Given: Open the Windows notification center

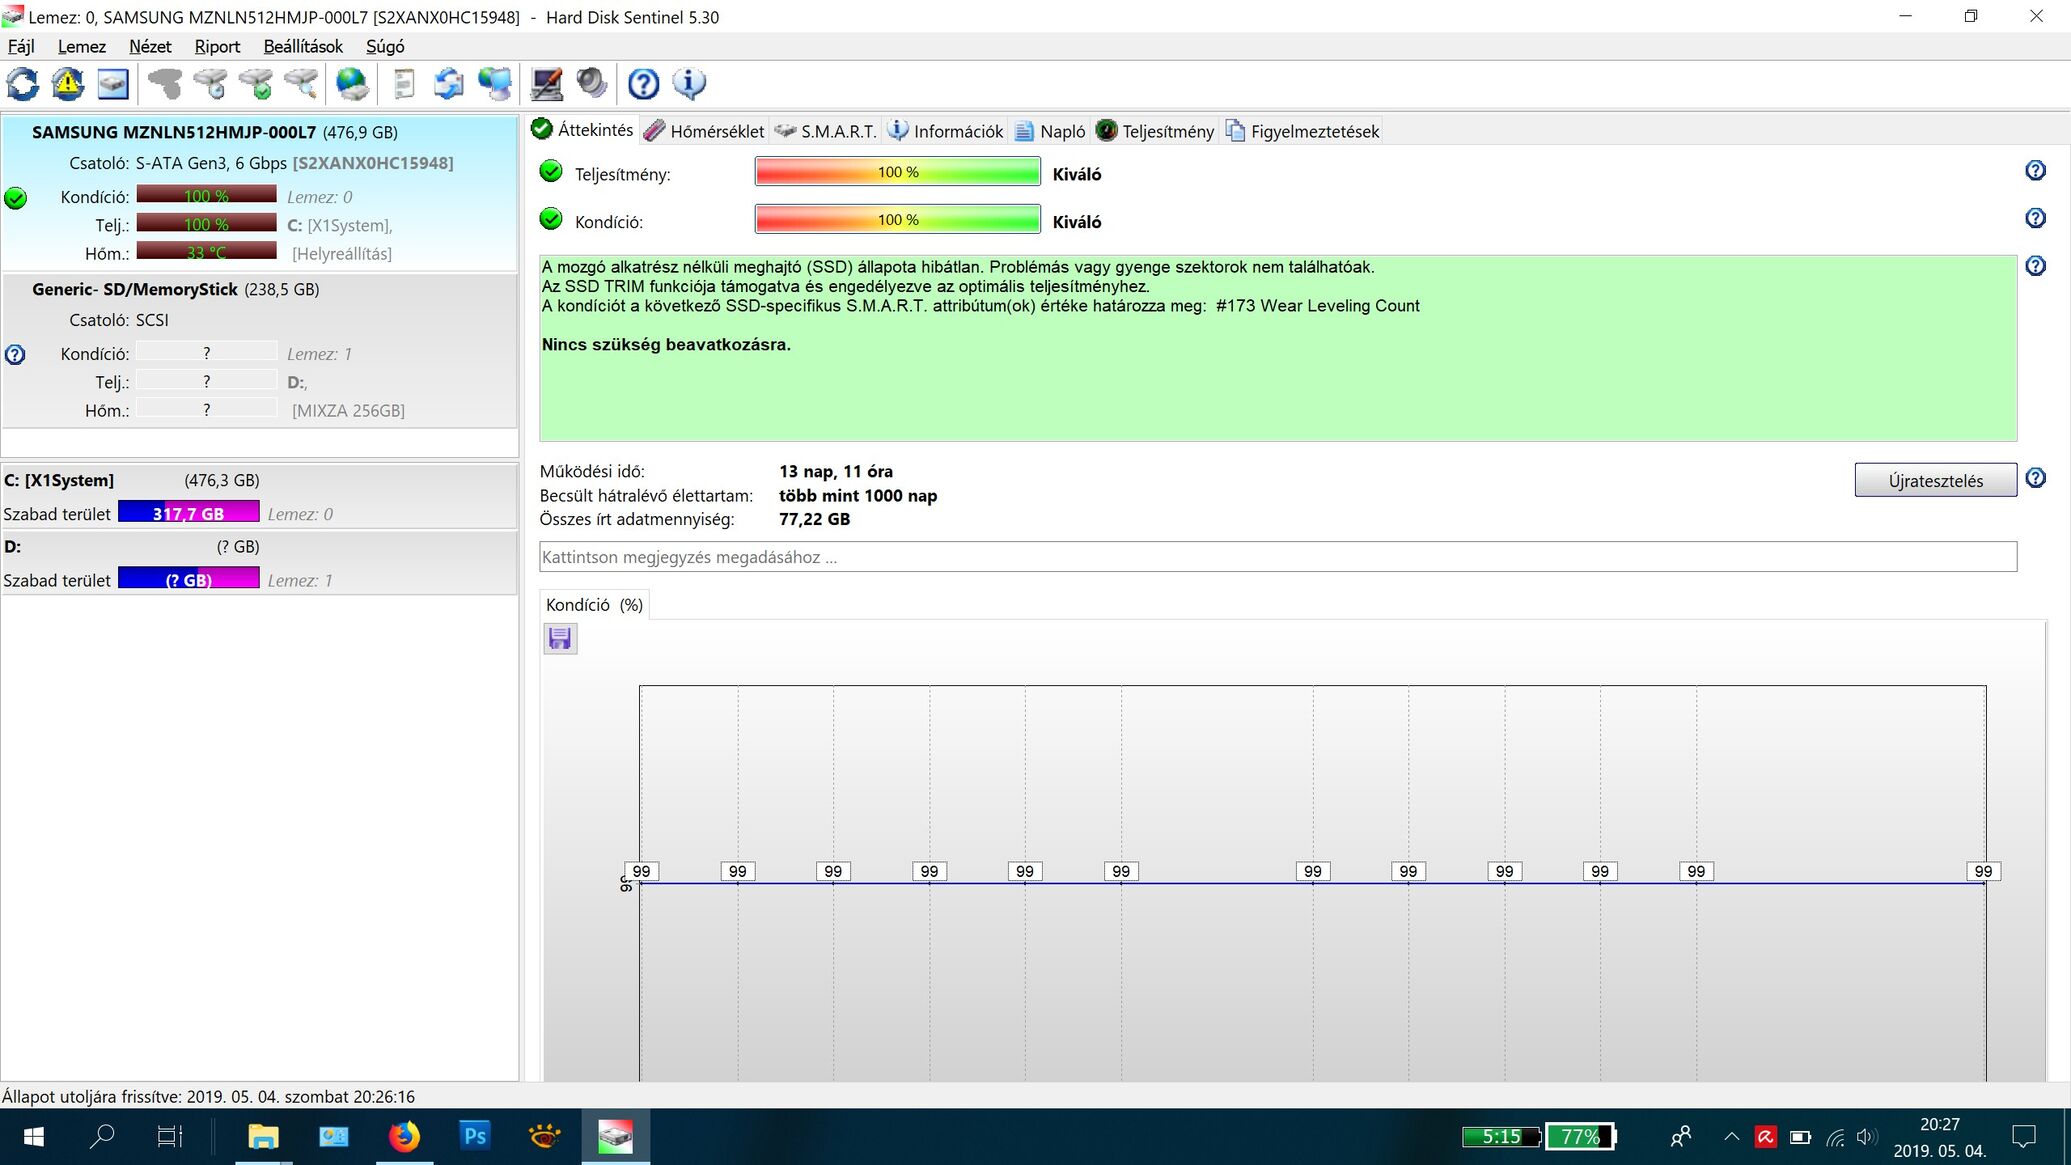Looking at the screenshot, I should [2024, 1137].
